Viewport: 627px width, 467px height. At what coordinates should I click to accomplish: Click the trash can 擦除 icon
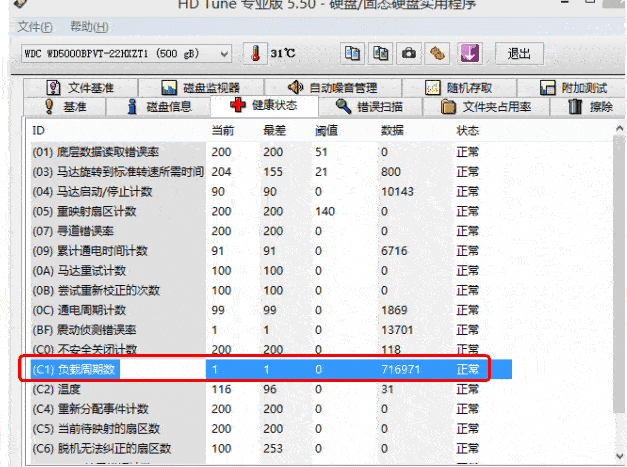click(575, 107)
